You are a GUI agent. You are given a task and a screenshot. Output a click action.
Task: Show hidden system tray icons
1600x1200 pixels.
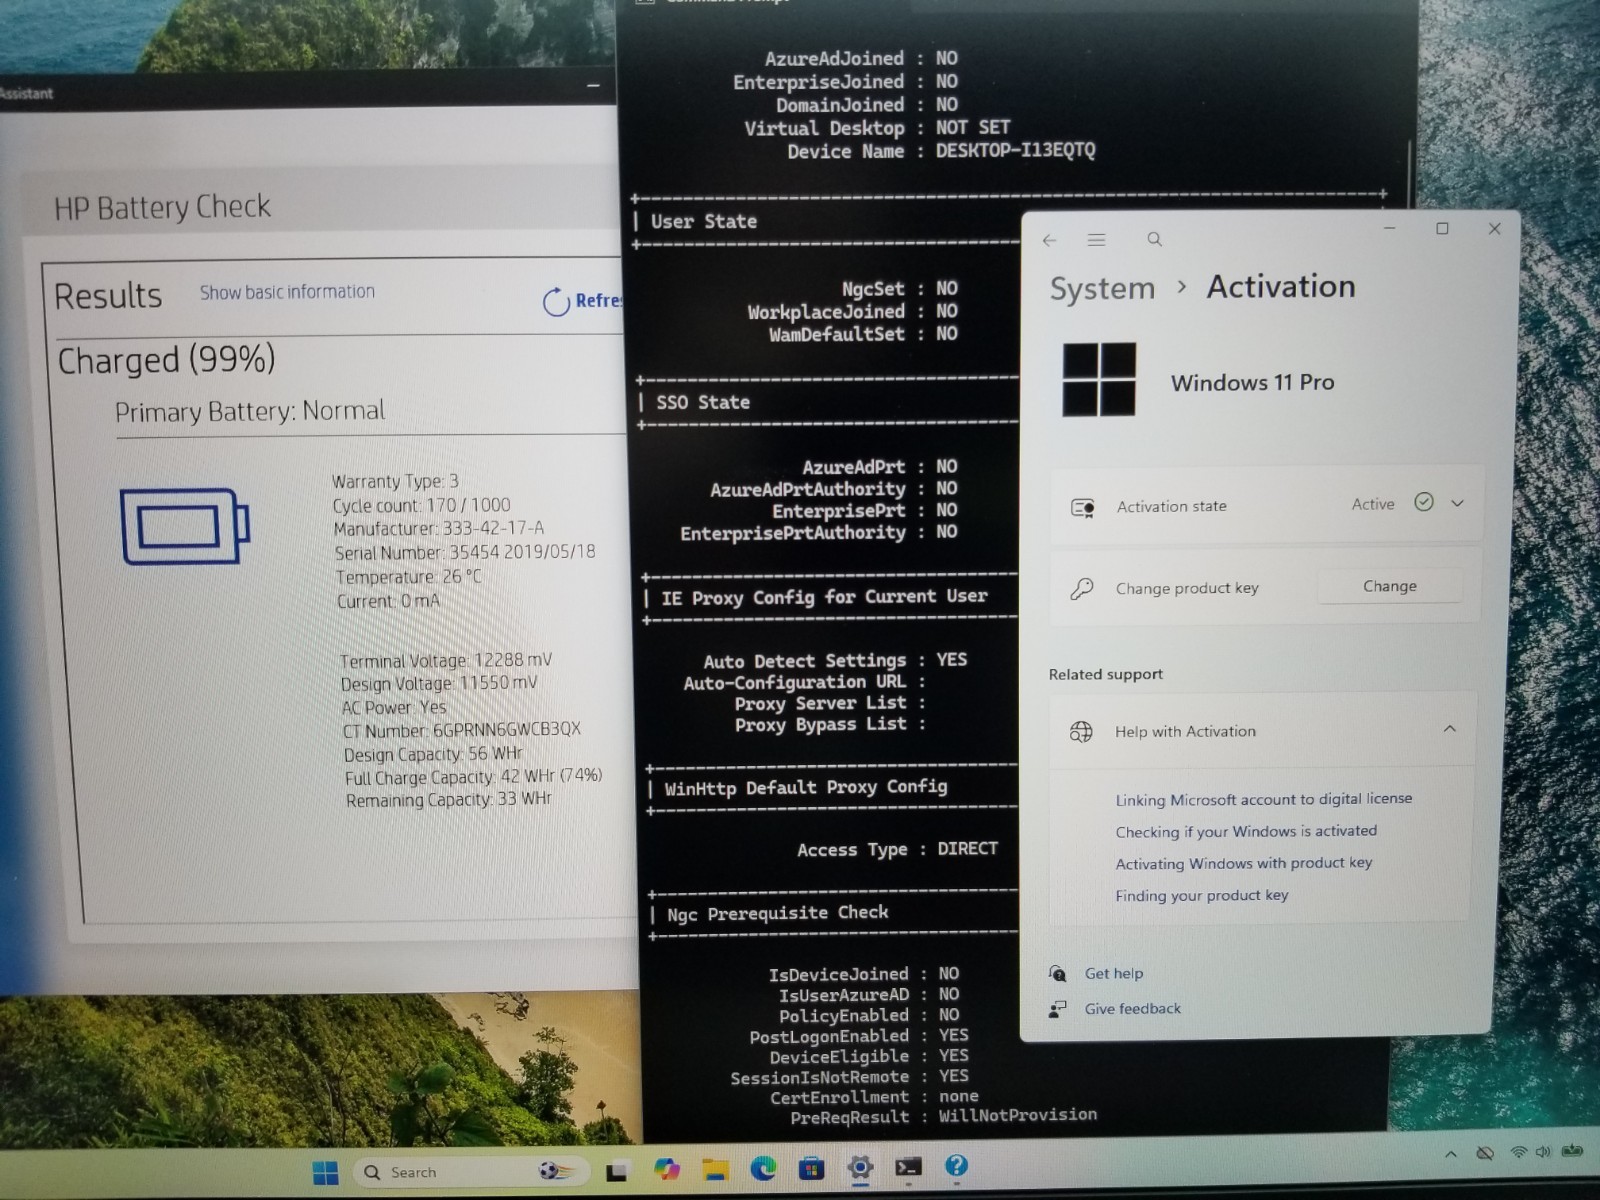[1450, 1155]
